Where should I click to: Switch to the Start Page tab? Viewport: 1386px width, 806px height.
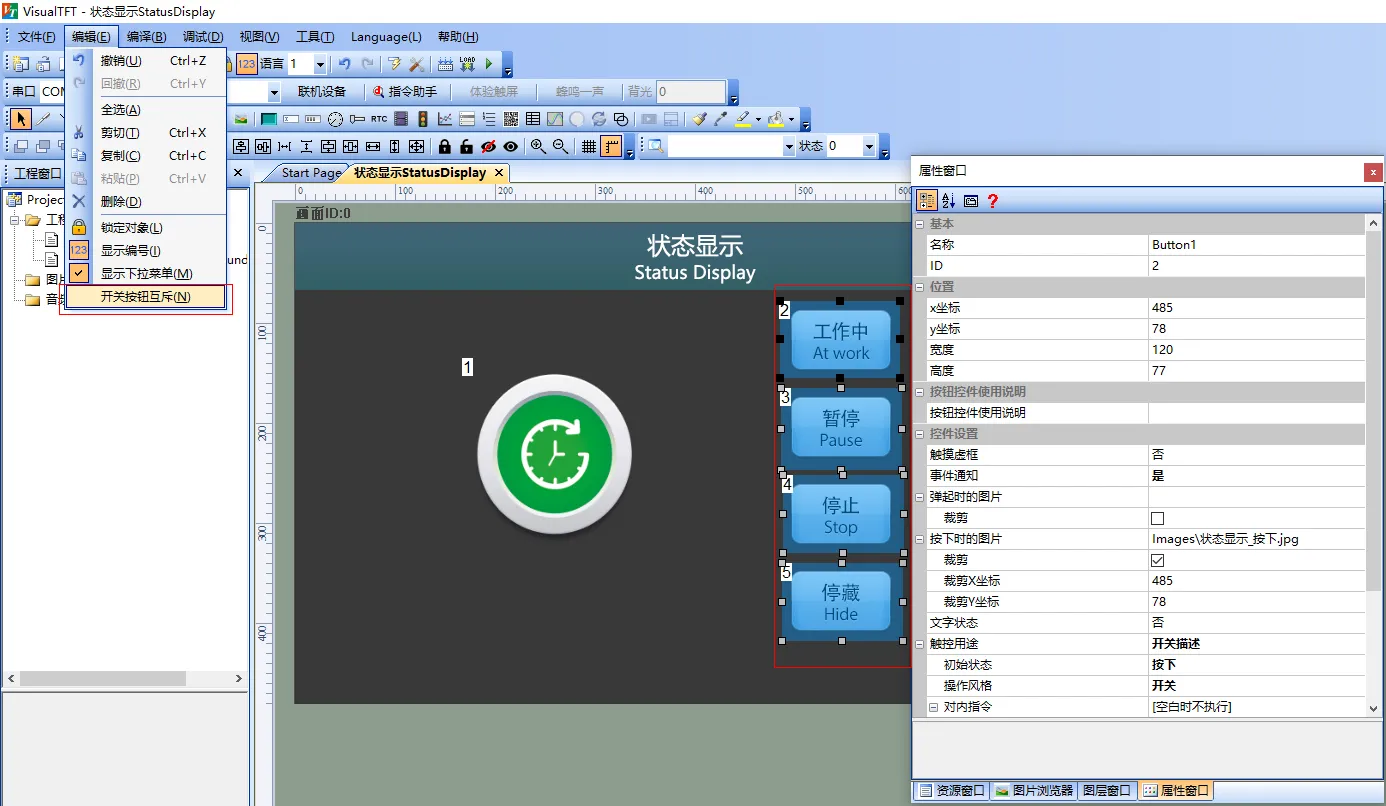pyautogui.click(x=310, y=173)
